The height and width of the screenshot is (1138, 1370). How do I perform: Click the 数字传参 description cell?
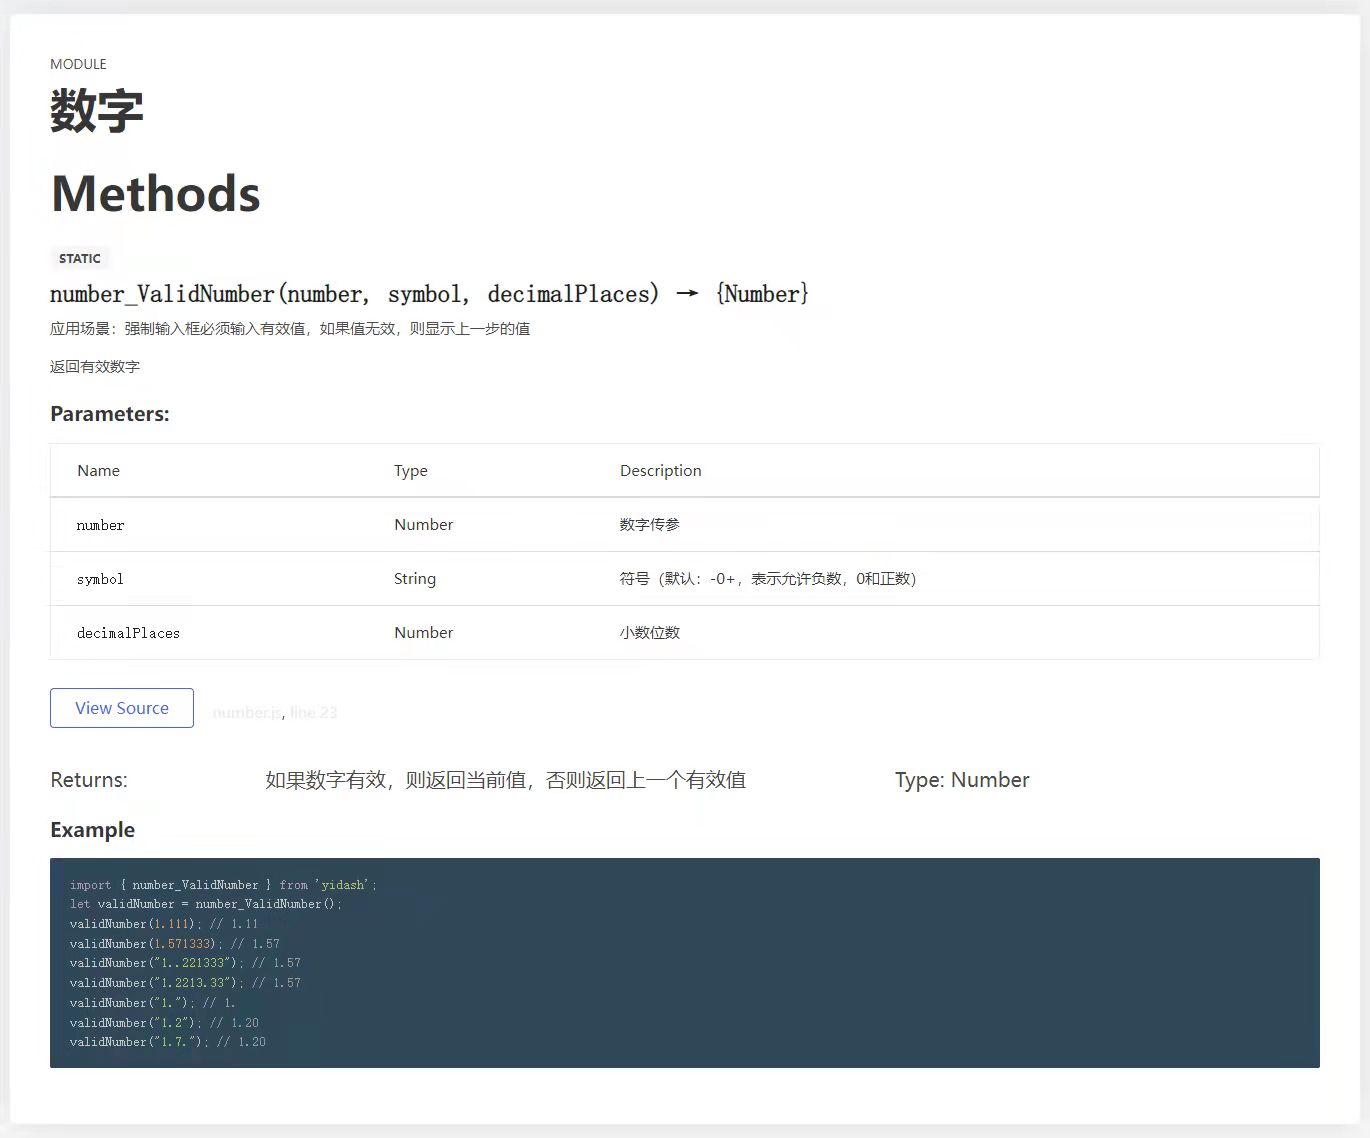point(649,525)
